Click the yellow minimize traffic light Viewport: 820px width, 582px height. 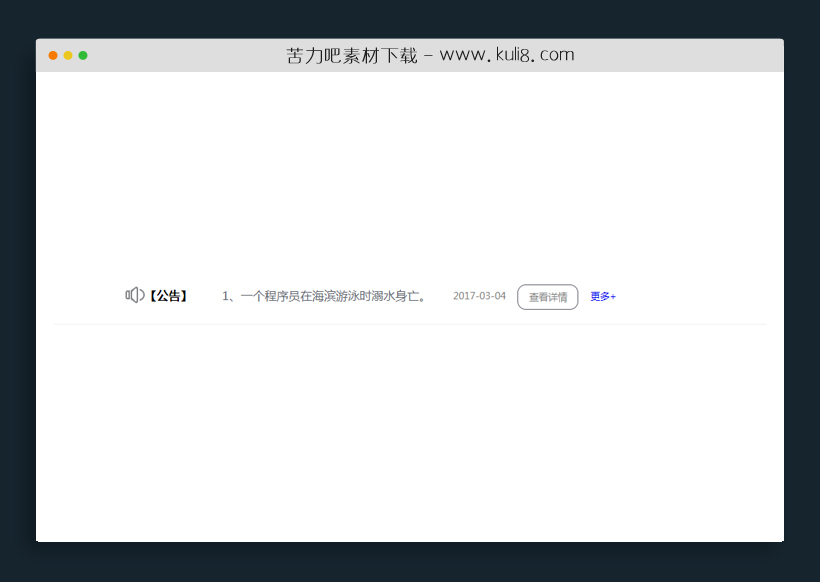pyautogui.click(x=67, y=57)
